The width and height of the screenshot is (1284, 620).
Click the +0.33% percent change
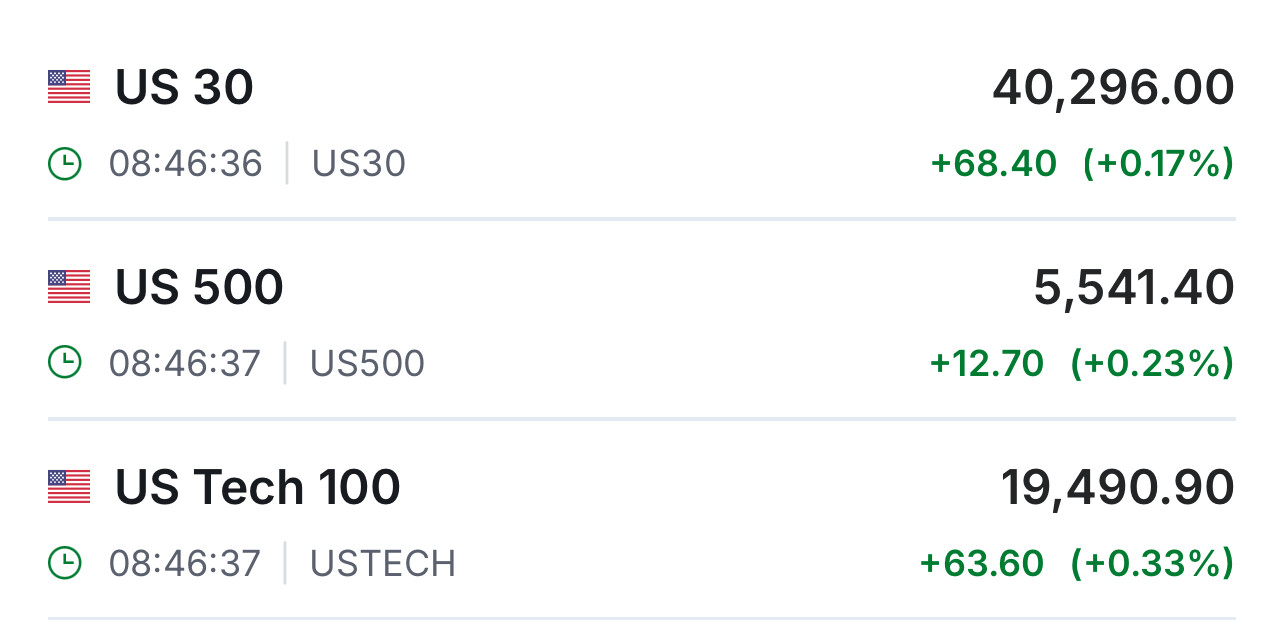(x=1152, y=563)
